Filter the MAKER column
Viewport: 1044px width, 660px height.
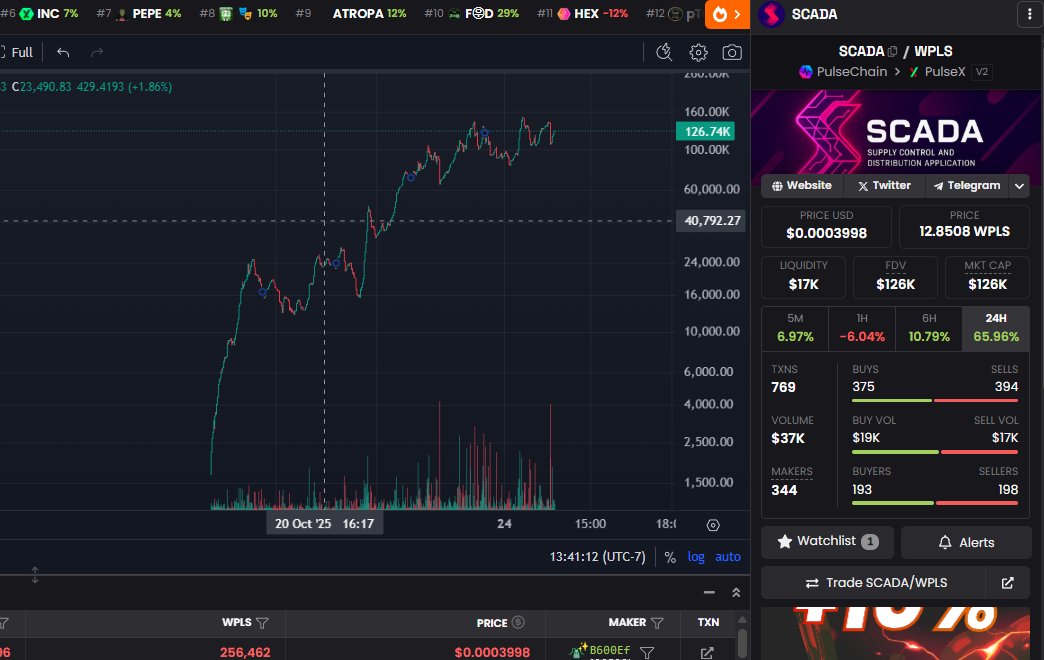(657, 623)
